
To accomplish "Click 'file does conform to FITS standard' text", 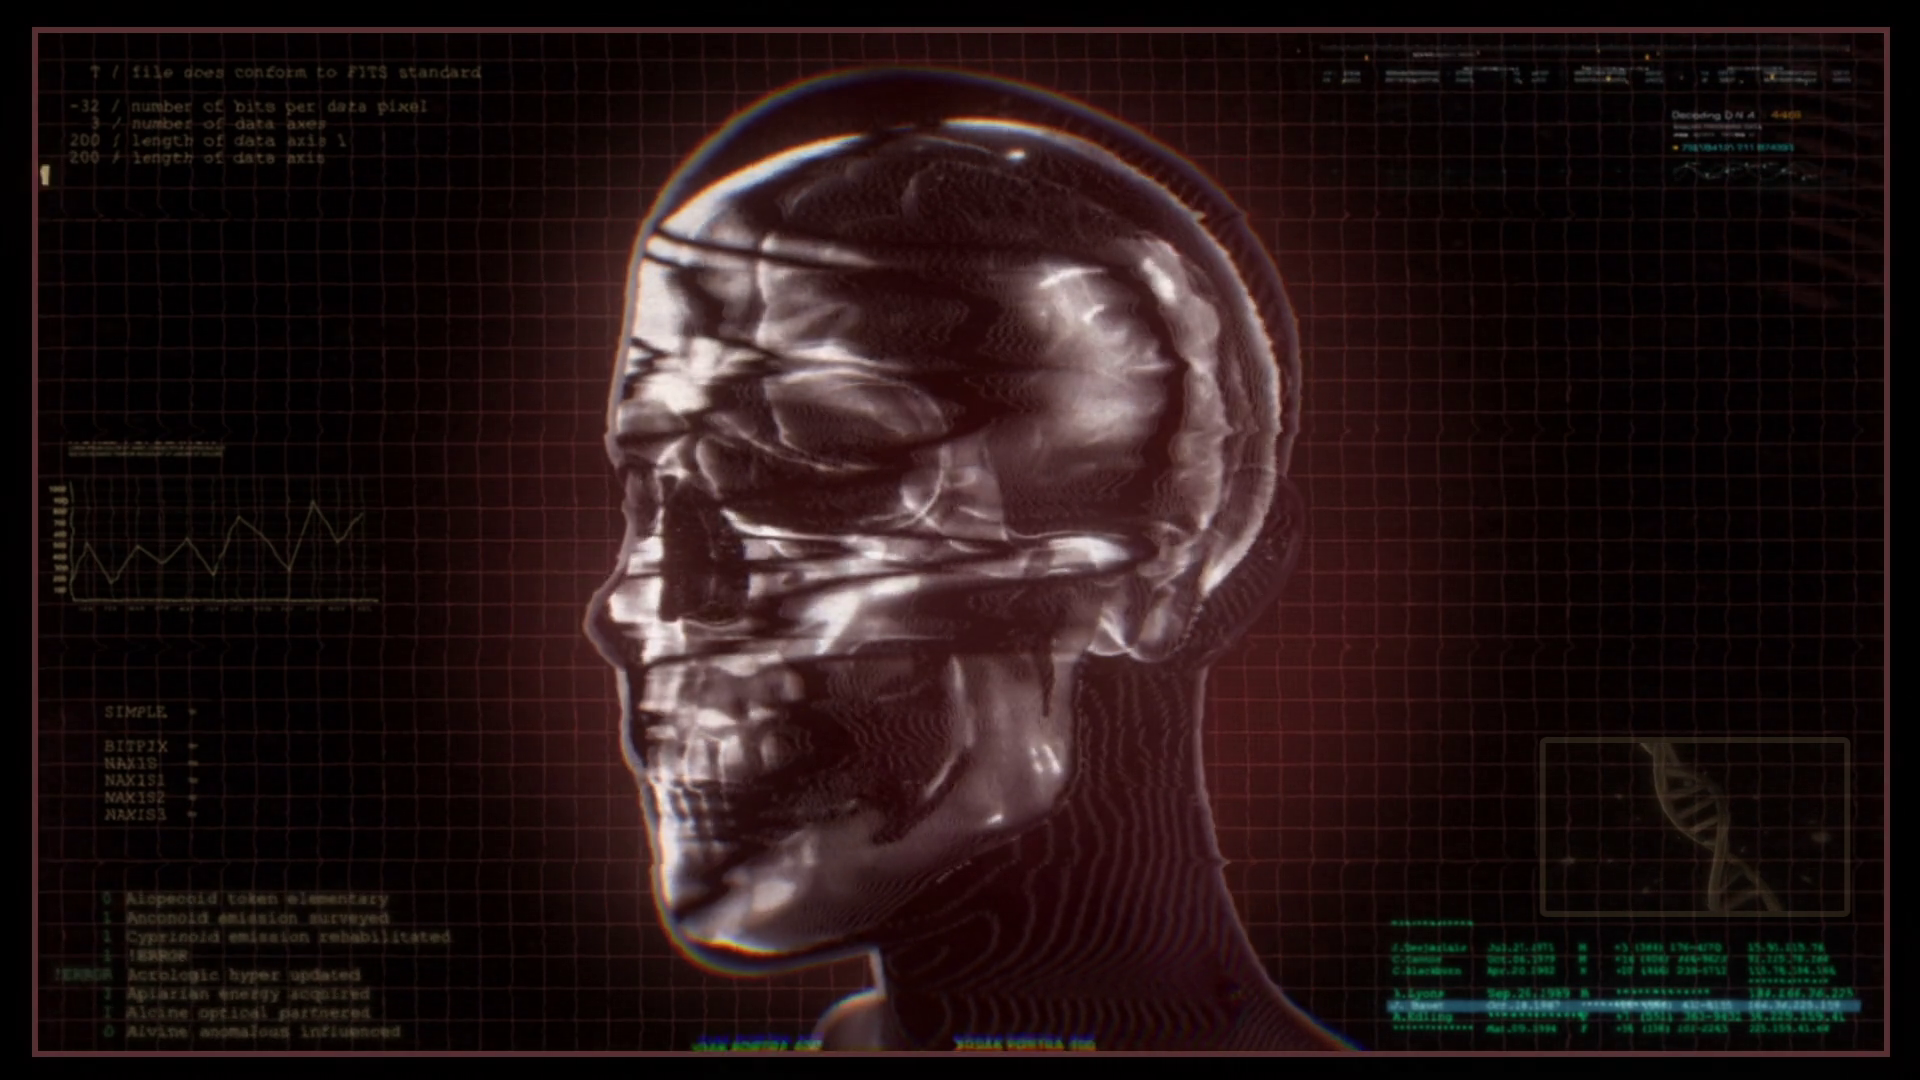I will [305, 73].
